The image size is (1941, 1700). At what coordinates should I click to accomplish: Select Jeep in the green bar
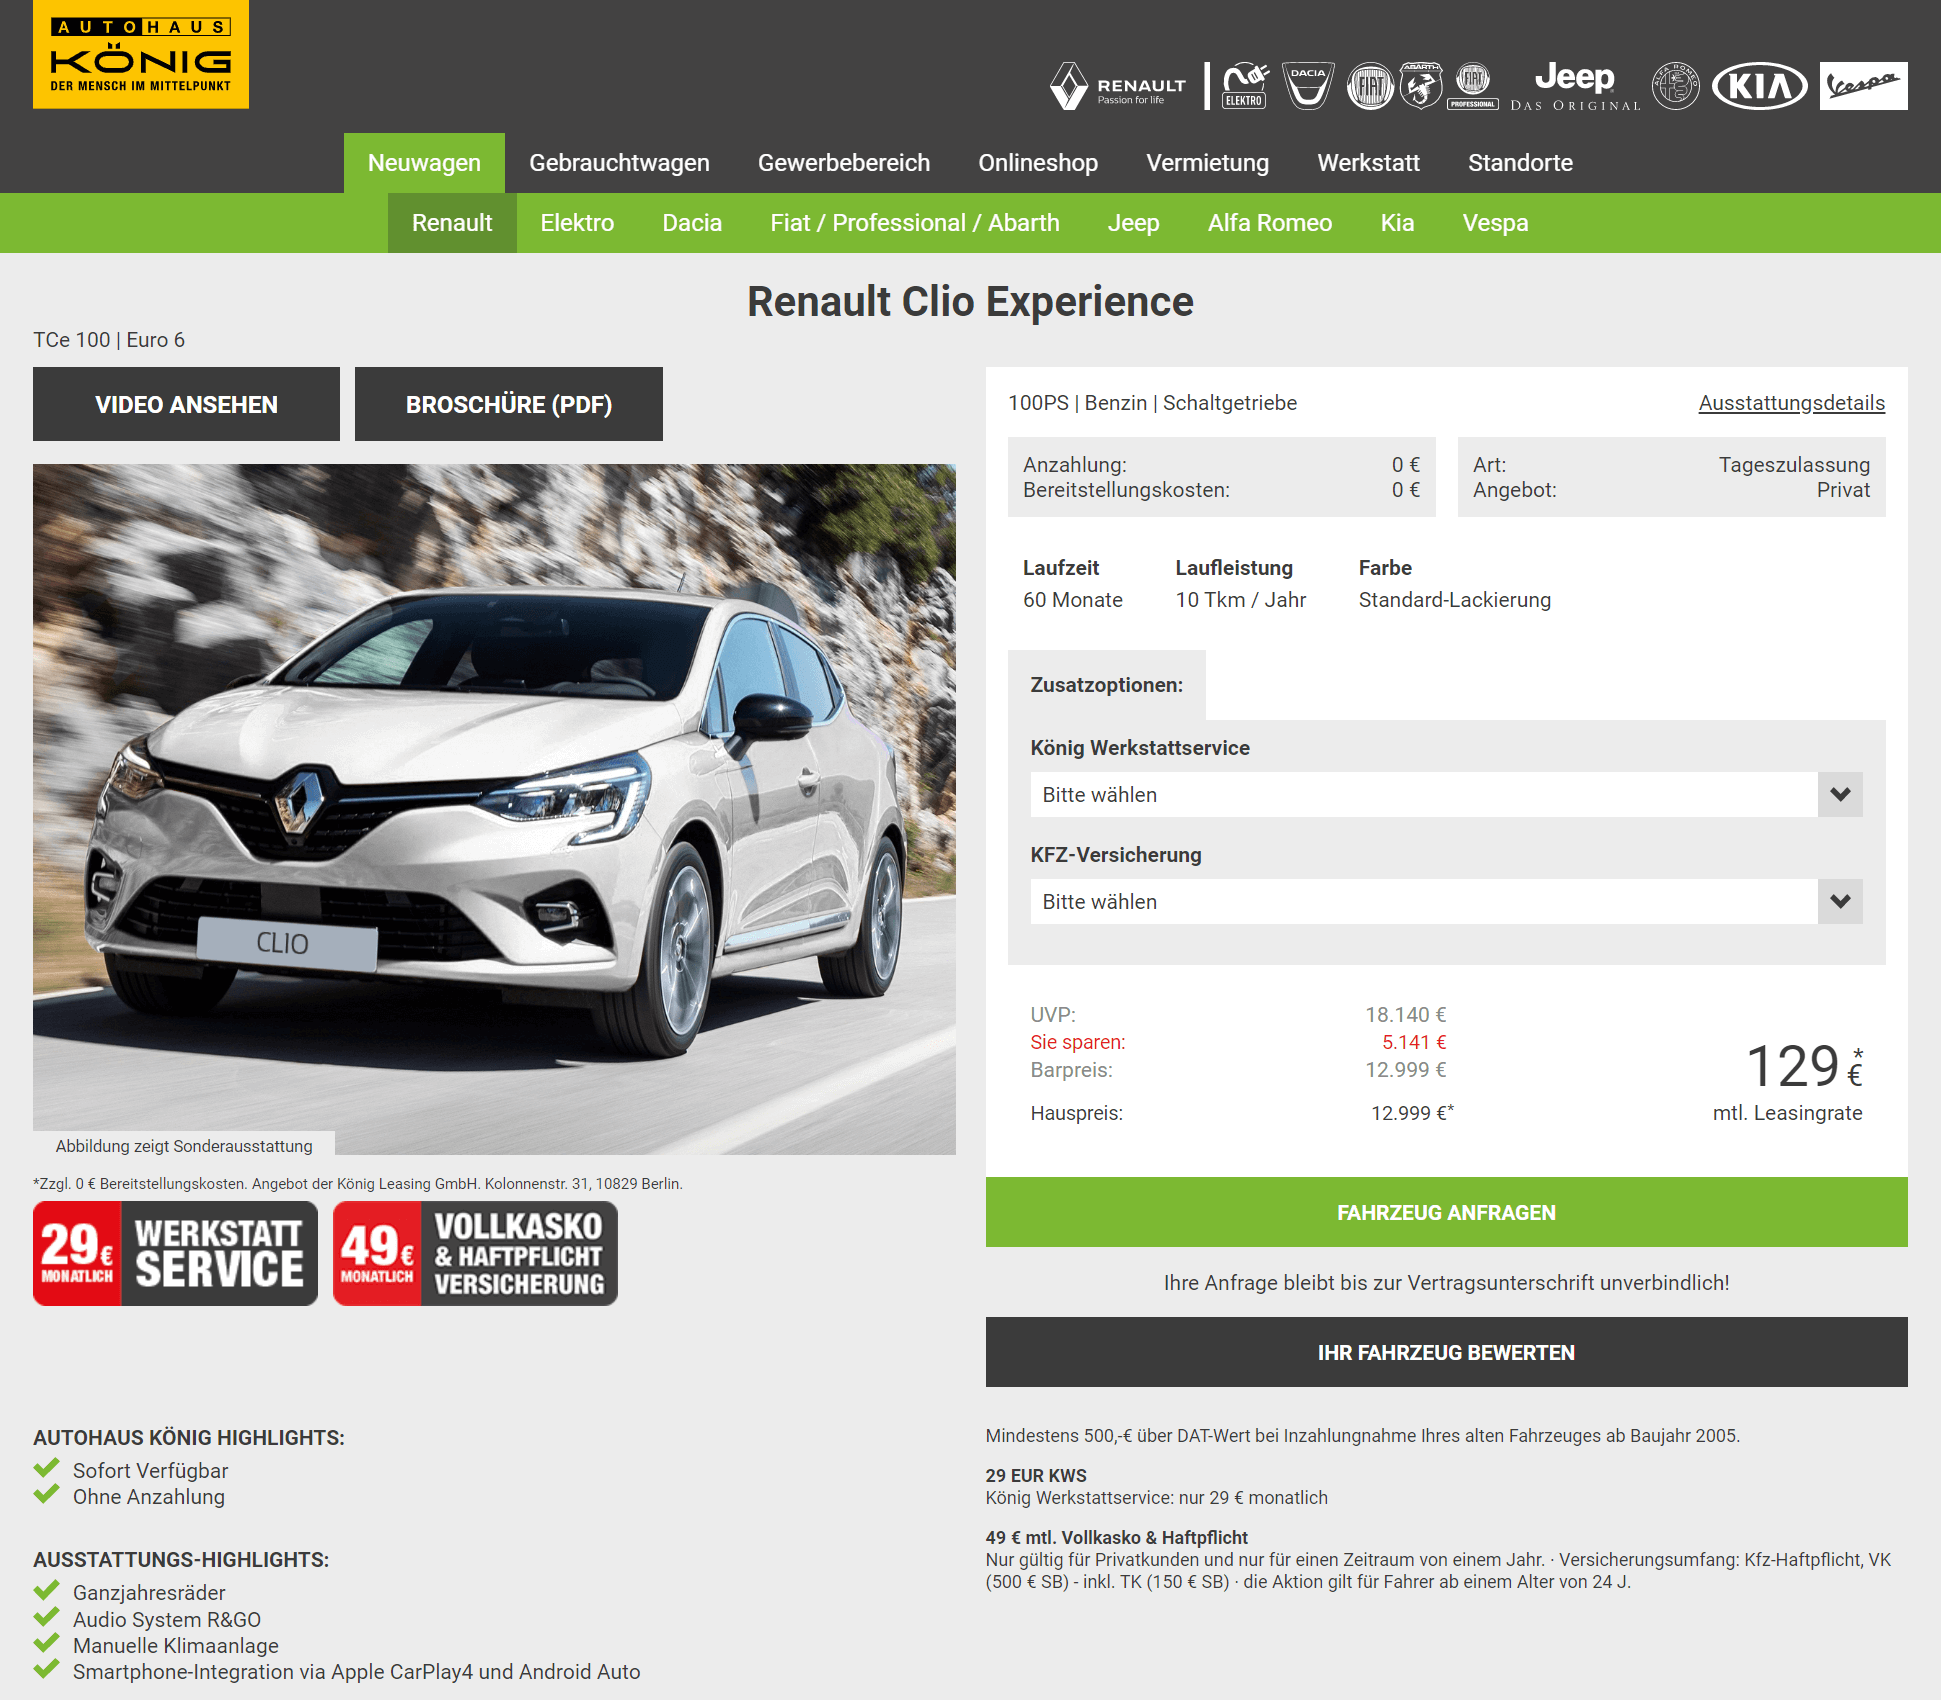pos(1133,223)
